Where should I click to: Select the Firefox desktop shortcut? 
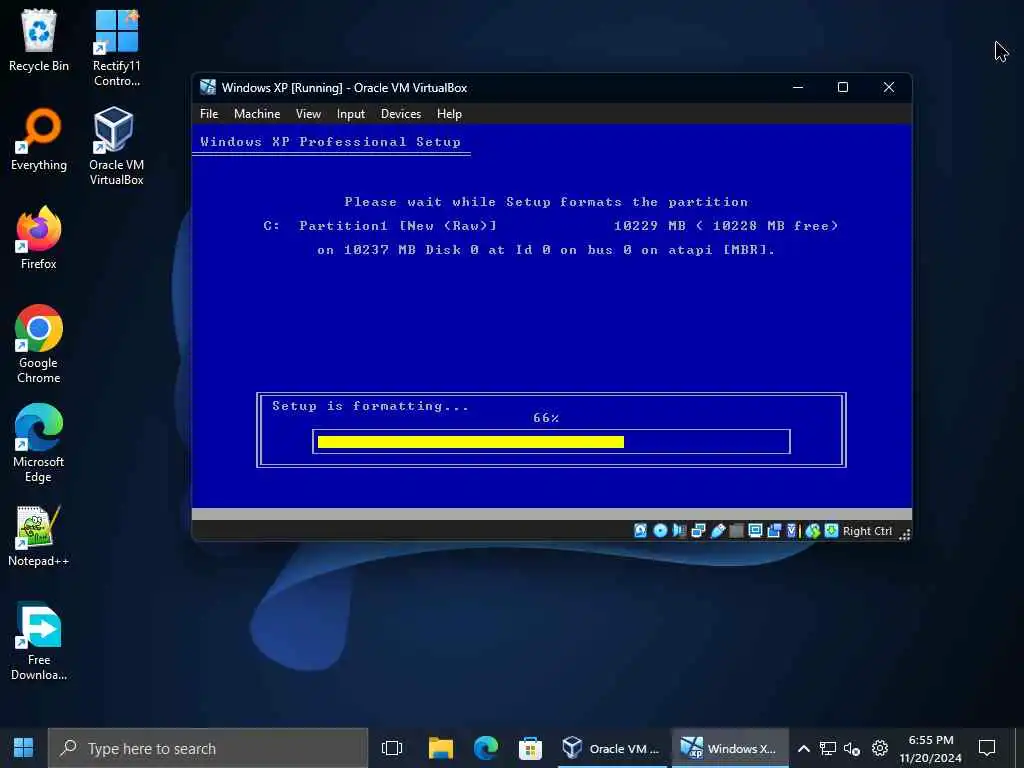tap(39, 238)
